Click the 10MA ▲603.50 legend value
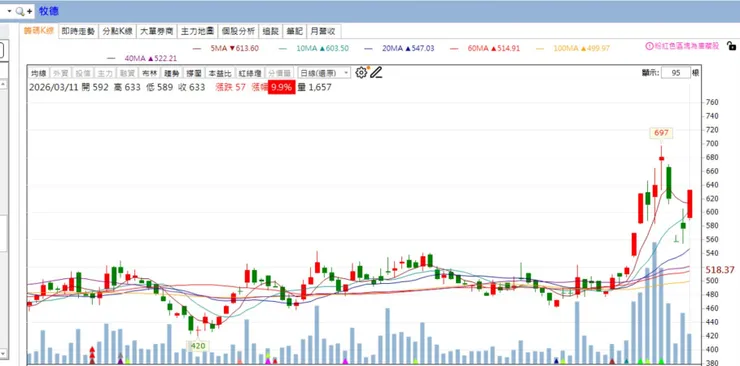 click(323, 49)
